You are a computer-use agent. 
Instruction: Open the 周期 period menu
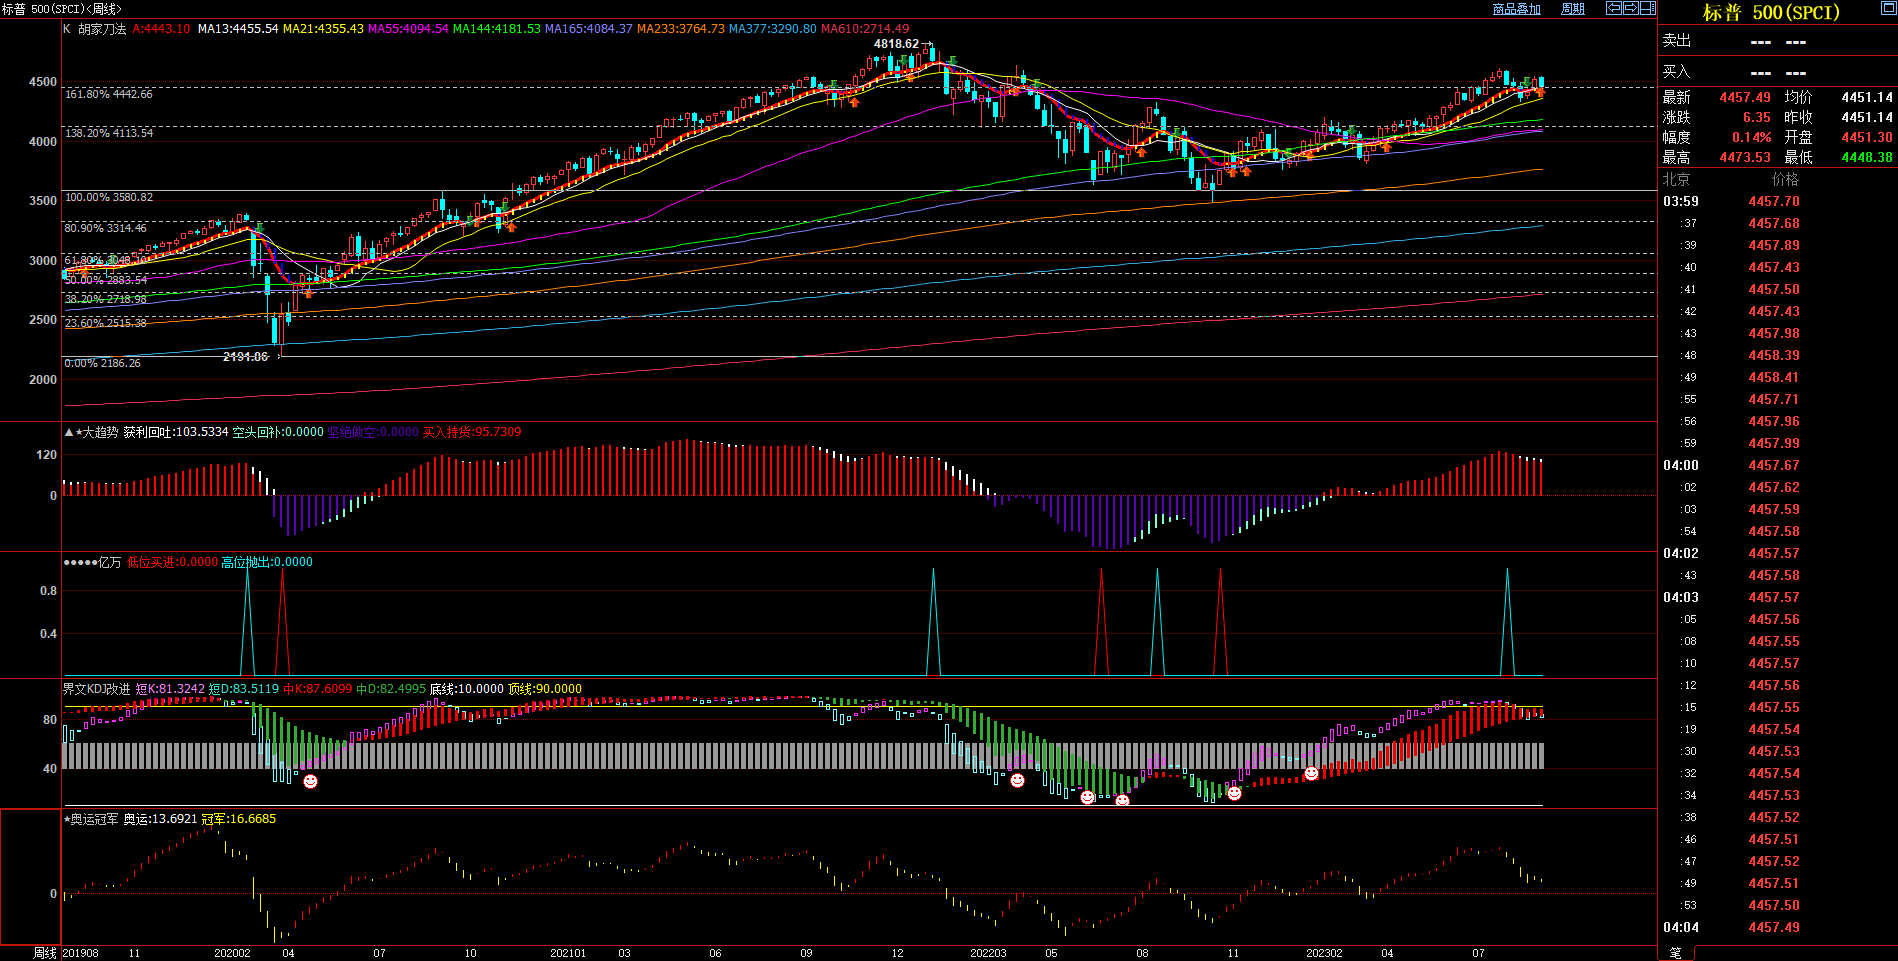coord(1573,9)
